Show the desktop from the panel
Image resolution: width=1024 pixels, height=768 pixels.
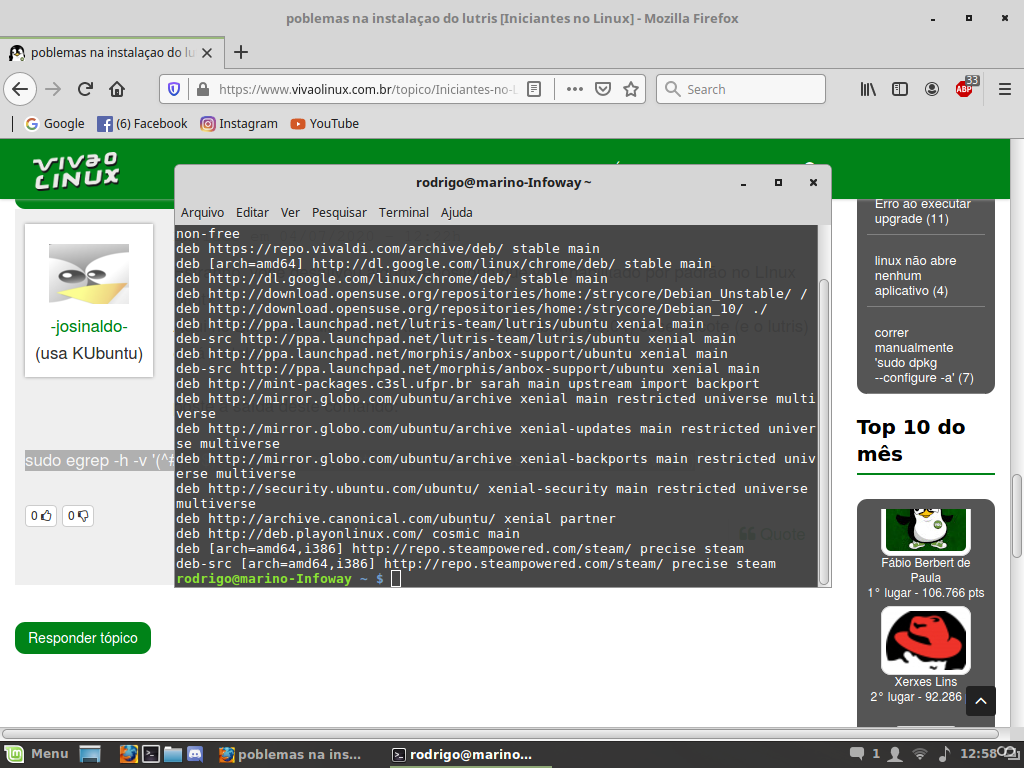point(90,754)
